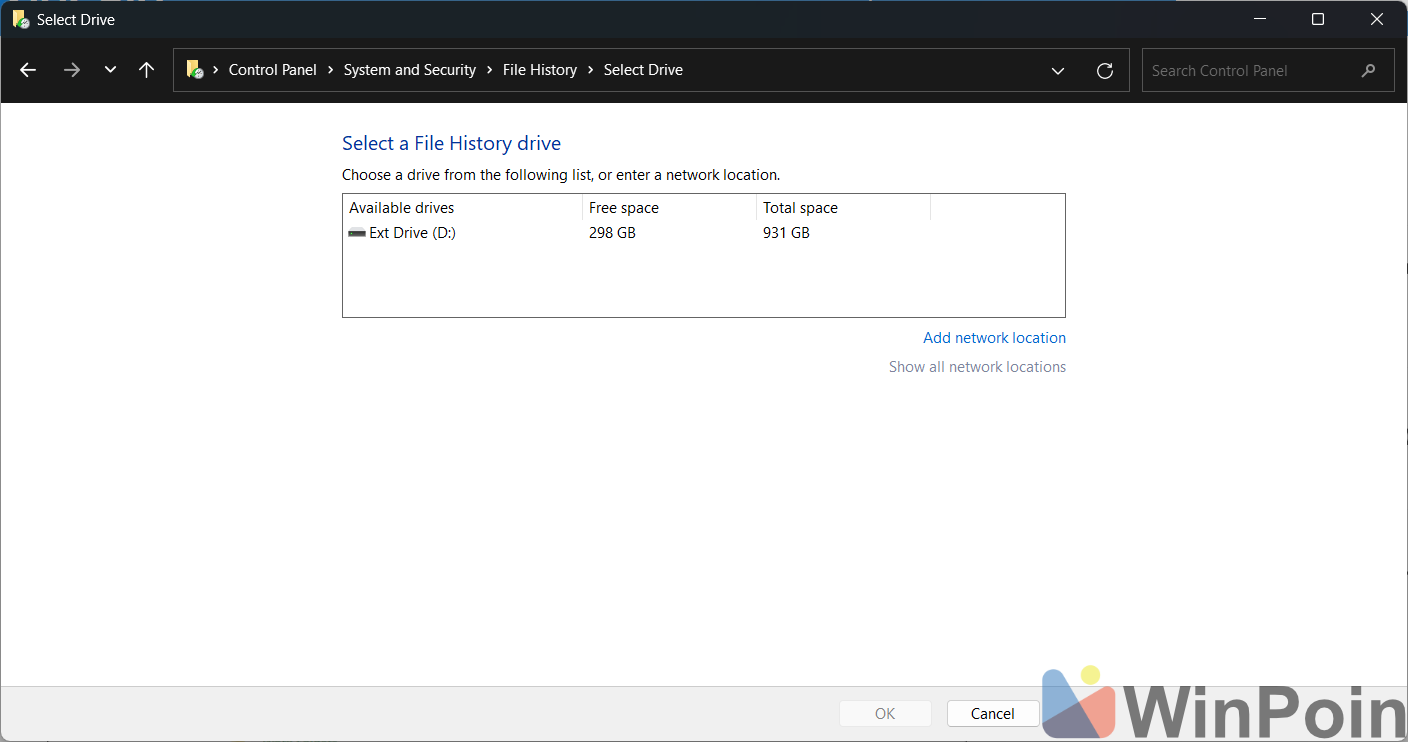Image resolution: width=1408 pixels, height=742 pixels.
Task: Sort by the Total space column
Action: [844, 208]
